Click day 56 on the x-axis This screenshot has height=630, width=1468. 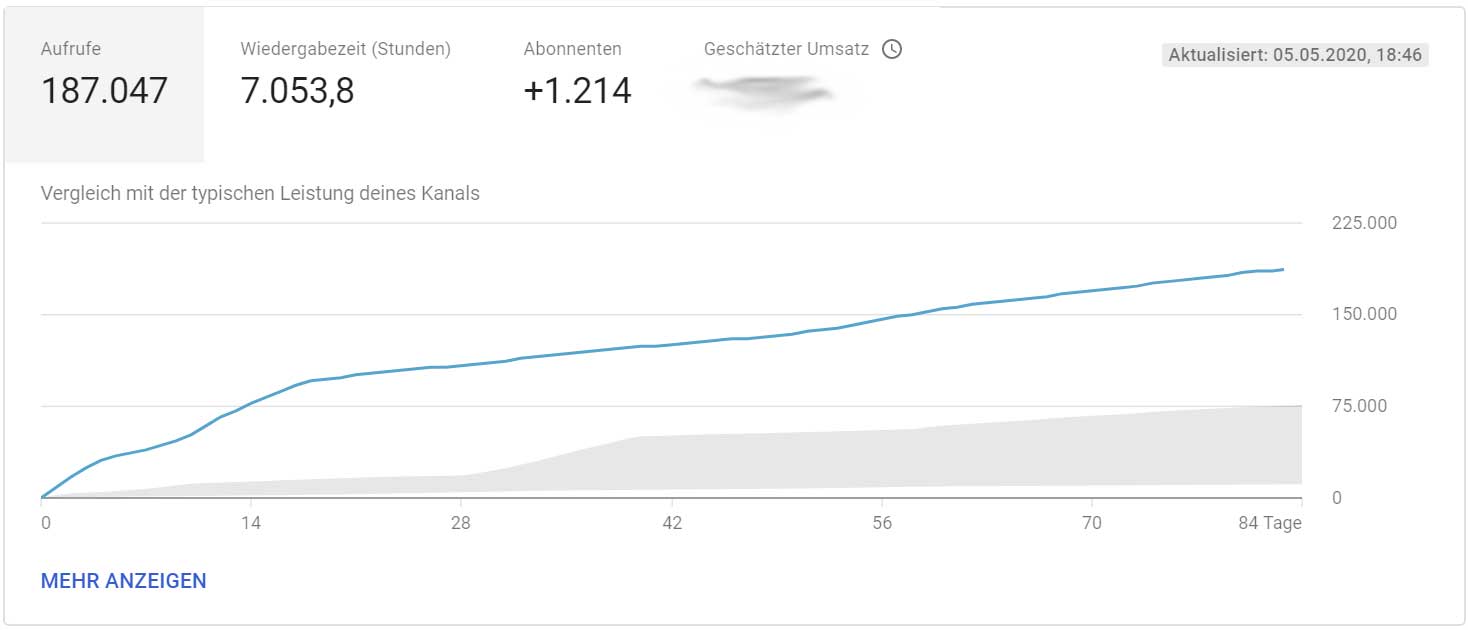[882, 523]
